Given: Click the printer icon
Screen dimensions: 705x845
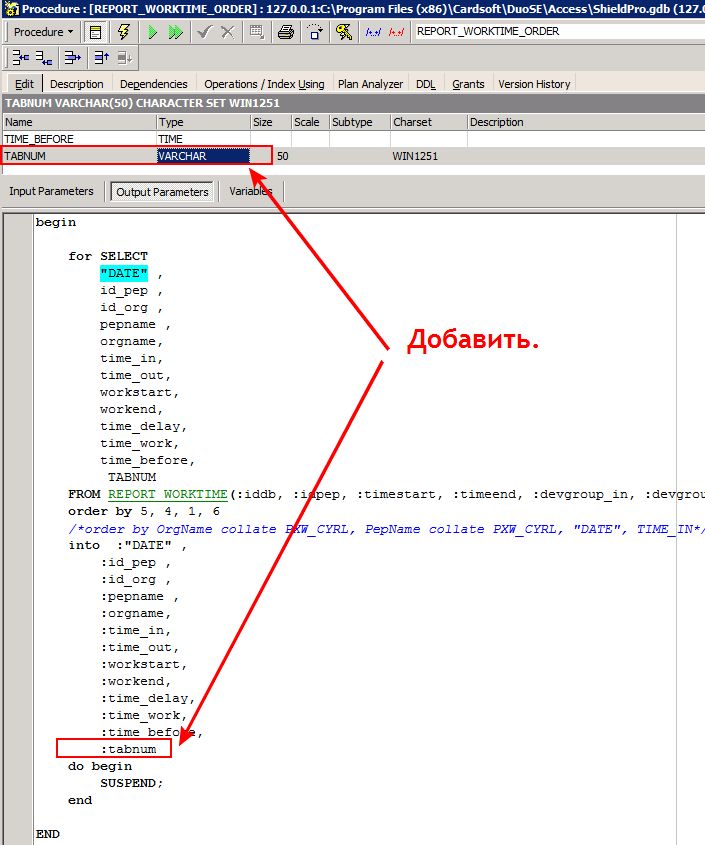Looking at the screenshot, I should click(x=286, y=32).
